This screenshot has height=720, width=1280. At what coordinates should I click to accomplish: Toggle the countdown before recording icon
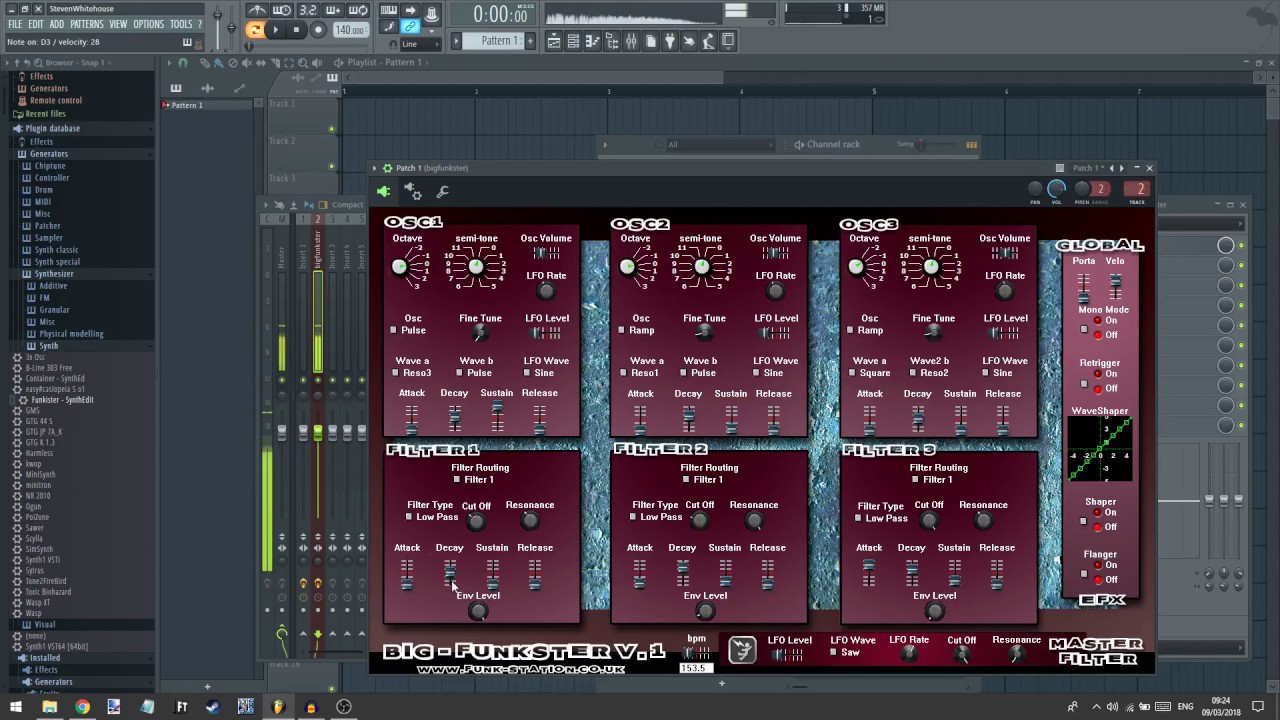click(x=308, y=11)
